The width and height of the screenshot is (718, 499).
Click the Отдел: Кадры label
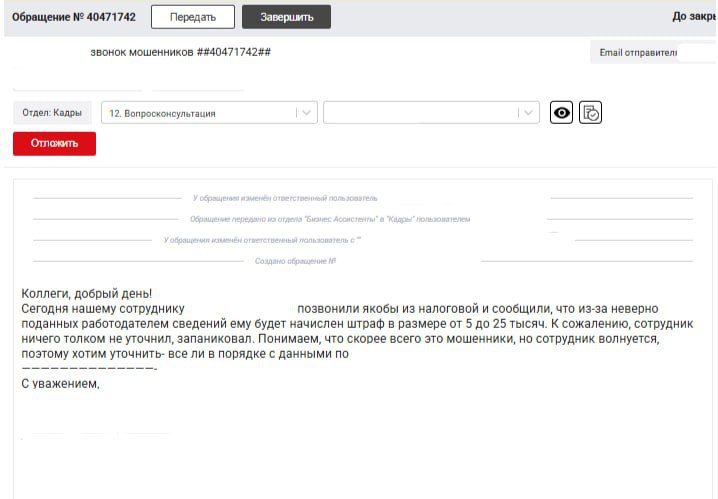(x=52, y=113)
